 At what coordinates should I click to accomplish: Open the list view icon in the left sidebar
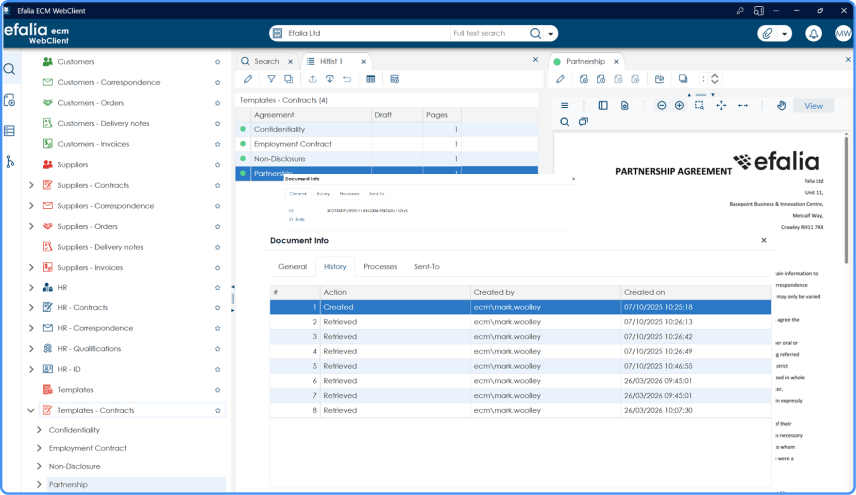(9, 130)
